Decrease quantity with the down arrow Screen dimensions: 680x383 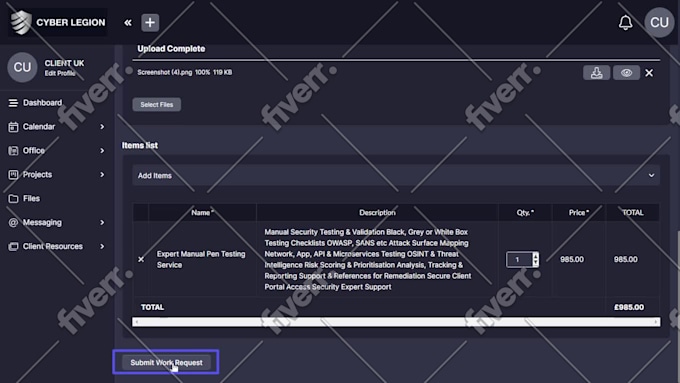click(x=536, y=263)
